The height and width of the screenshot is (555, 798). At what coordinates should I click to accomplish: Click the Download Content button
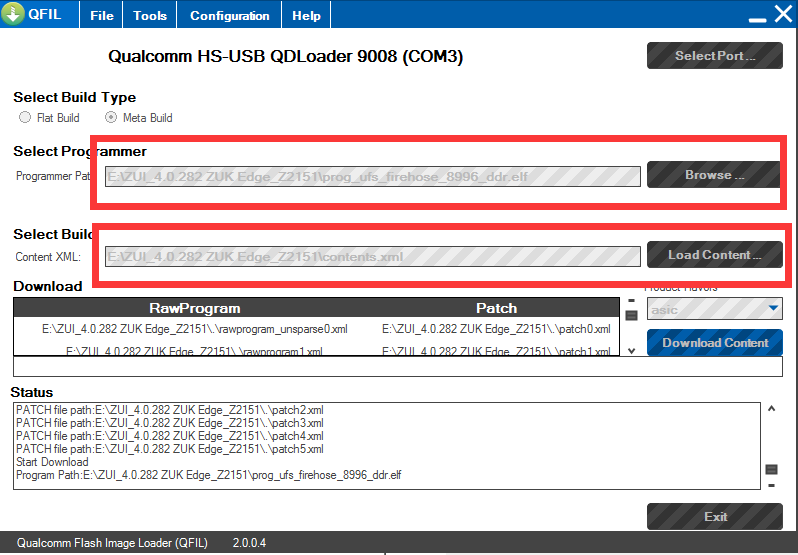pyautogui.click(x=715, y=342)
